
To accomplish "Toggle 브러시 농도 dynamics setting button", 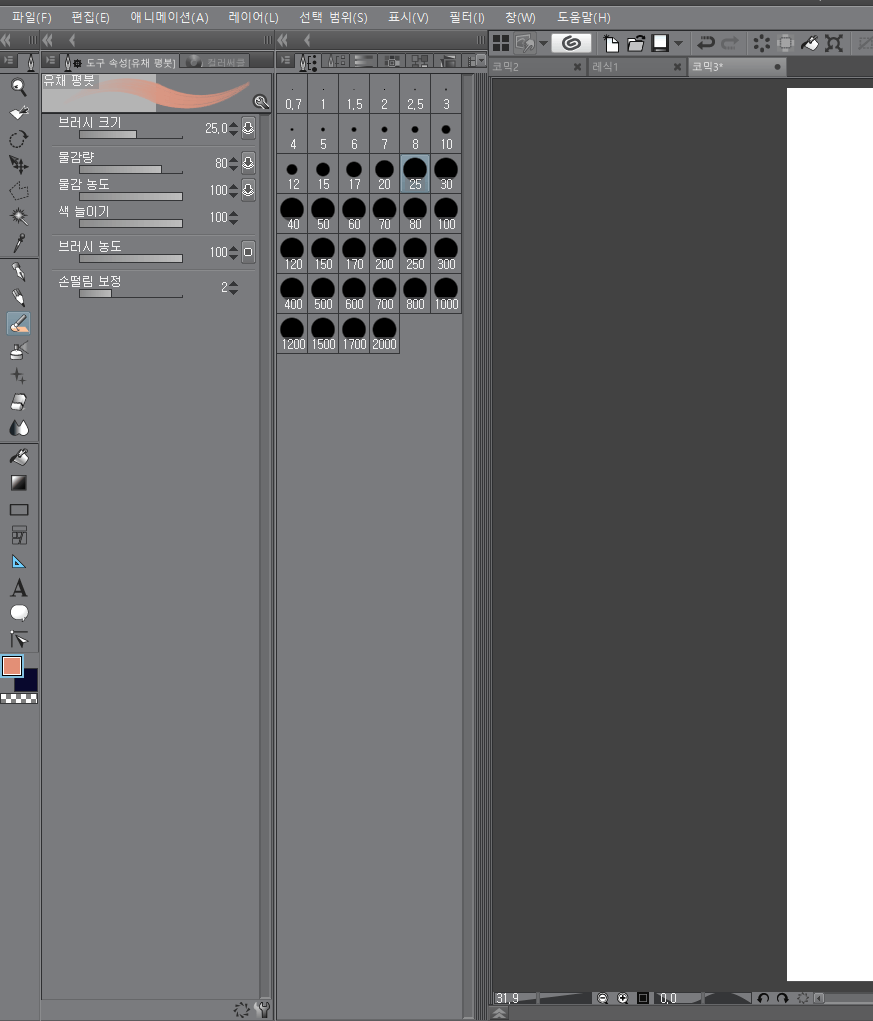I will click(248, 252).
